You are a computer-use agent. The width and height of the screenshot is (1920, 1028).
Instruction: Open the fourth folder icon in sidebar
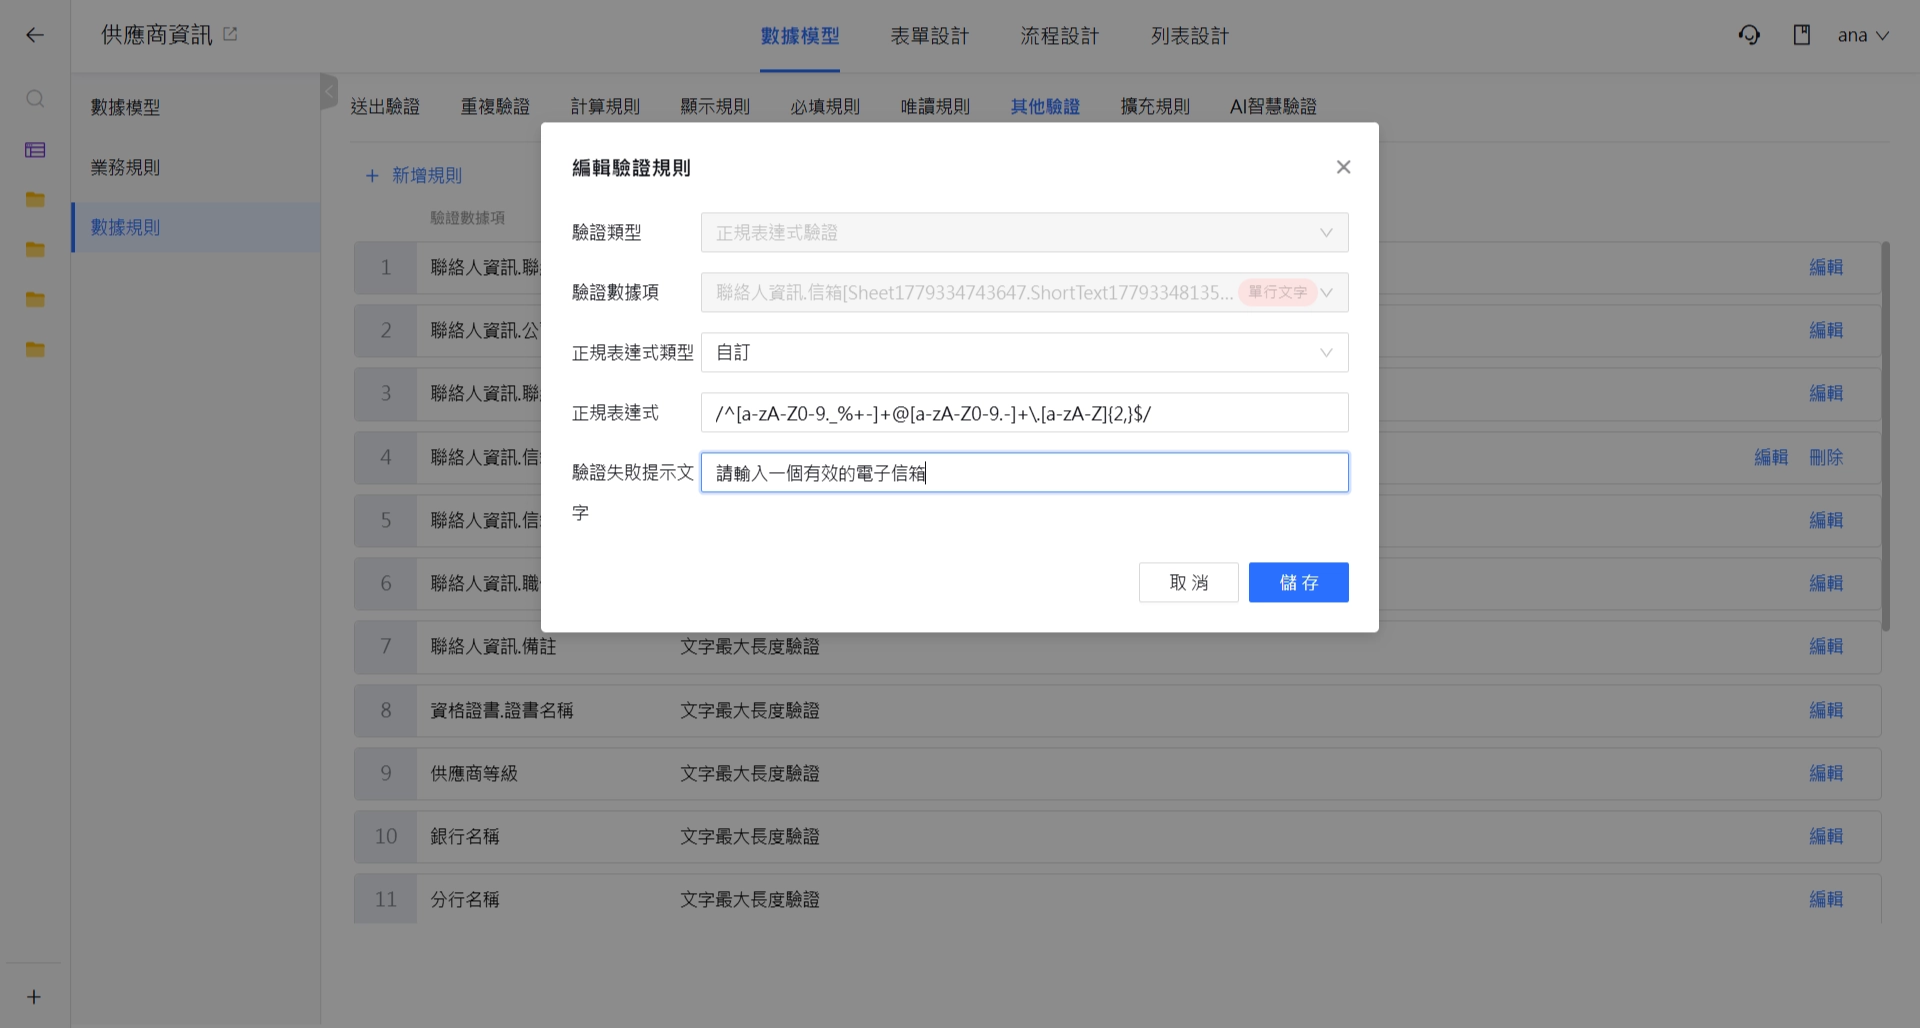pyautogui.click(x=35, y=350)
